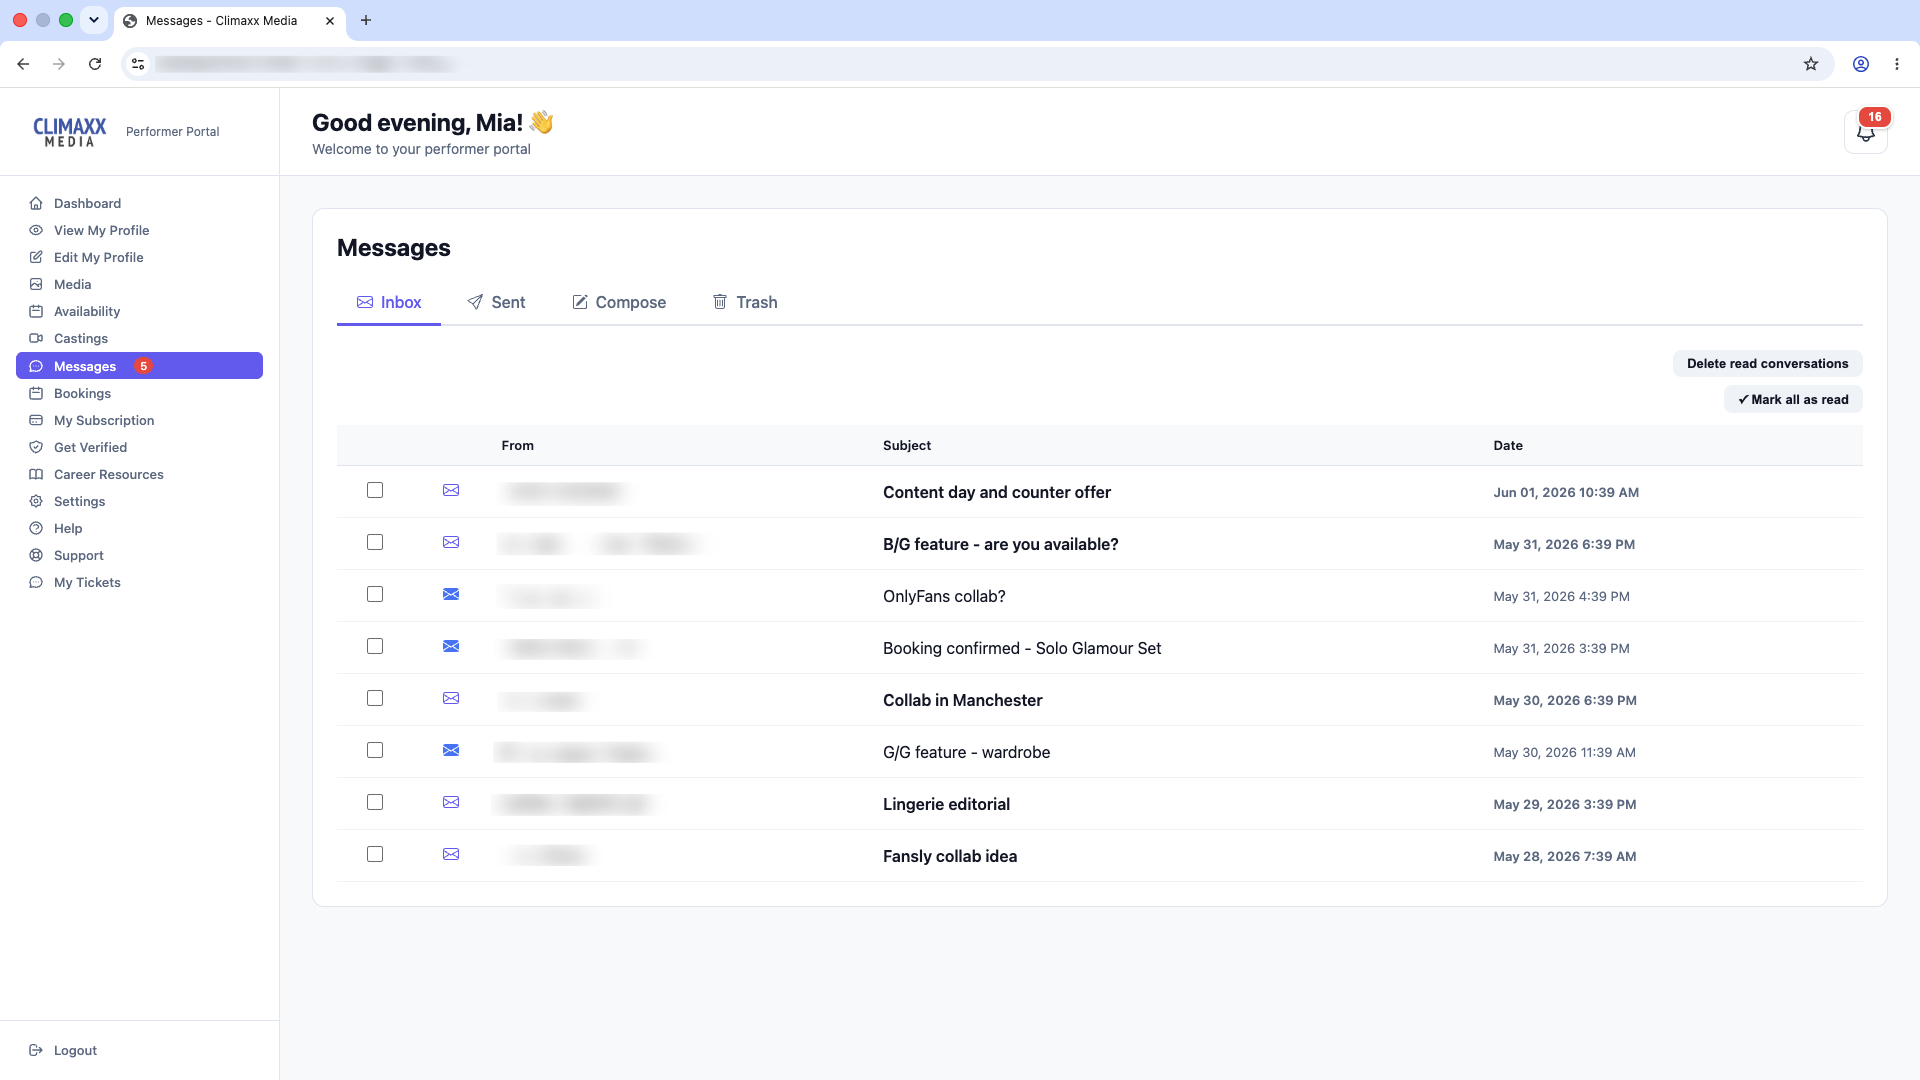Click the Availability calendar icon
The width and height of the screenshot is (1920, 1080).
pos(36,311)
